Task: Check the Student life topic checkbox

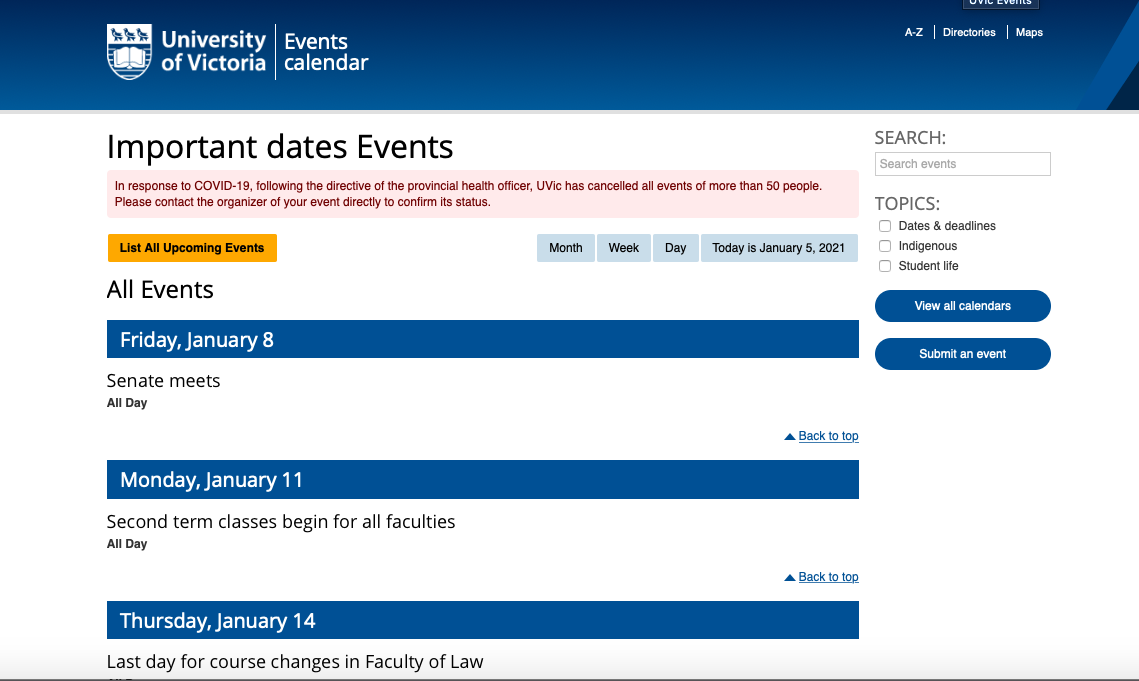Action: 885,266
